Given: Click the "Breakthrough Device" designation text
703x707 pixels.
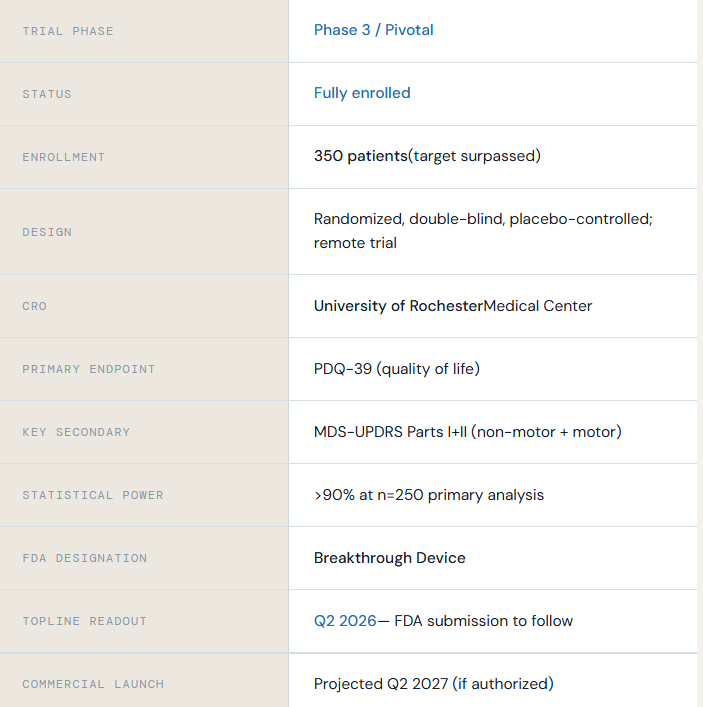Looking at the screenshot, I should tap(389, 558).
